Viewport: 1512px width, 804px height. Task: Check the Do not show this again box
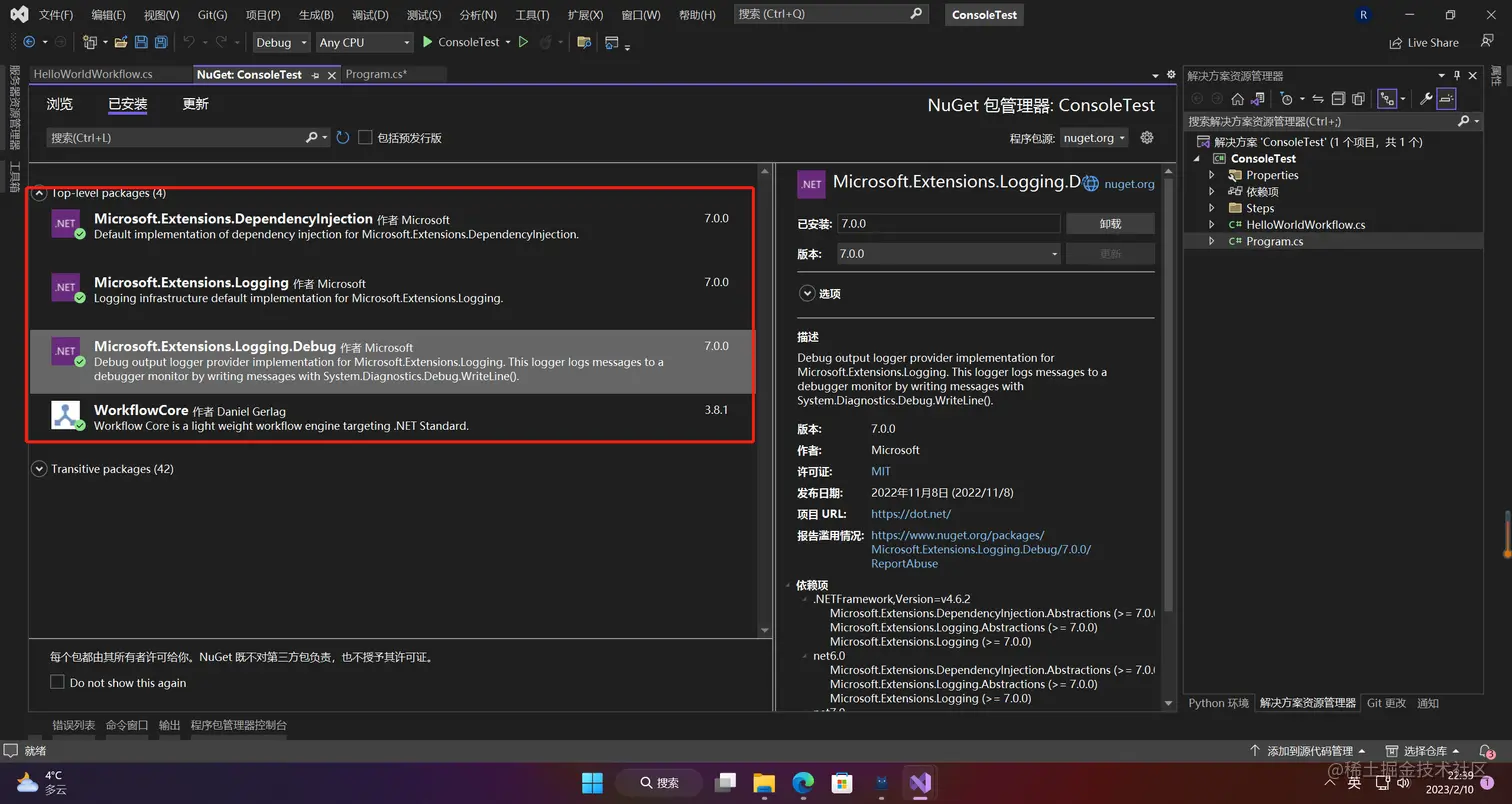[57, 682]
